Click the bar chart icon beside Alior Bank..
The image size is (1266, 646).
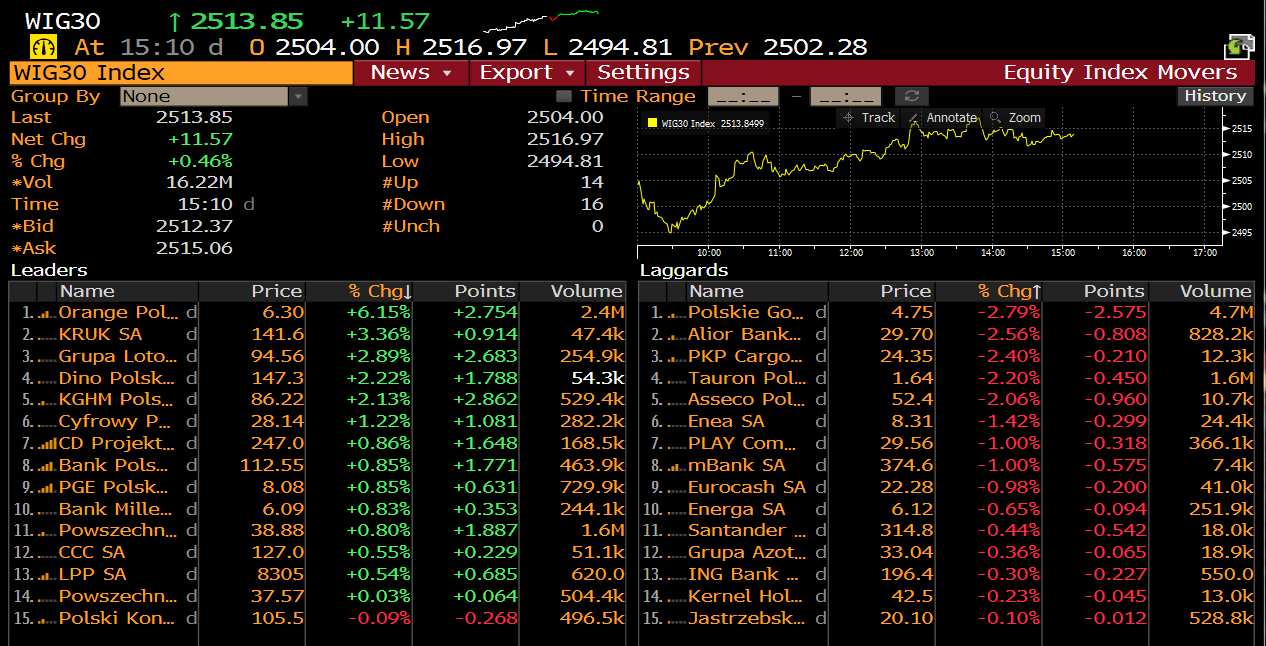coord(677,335)
